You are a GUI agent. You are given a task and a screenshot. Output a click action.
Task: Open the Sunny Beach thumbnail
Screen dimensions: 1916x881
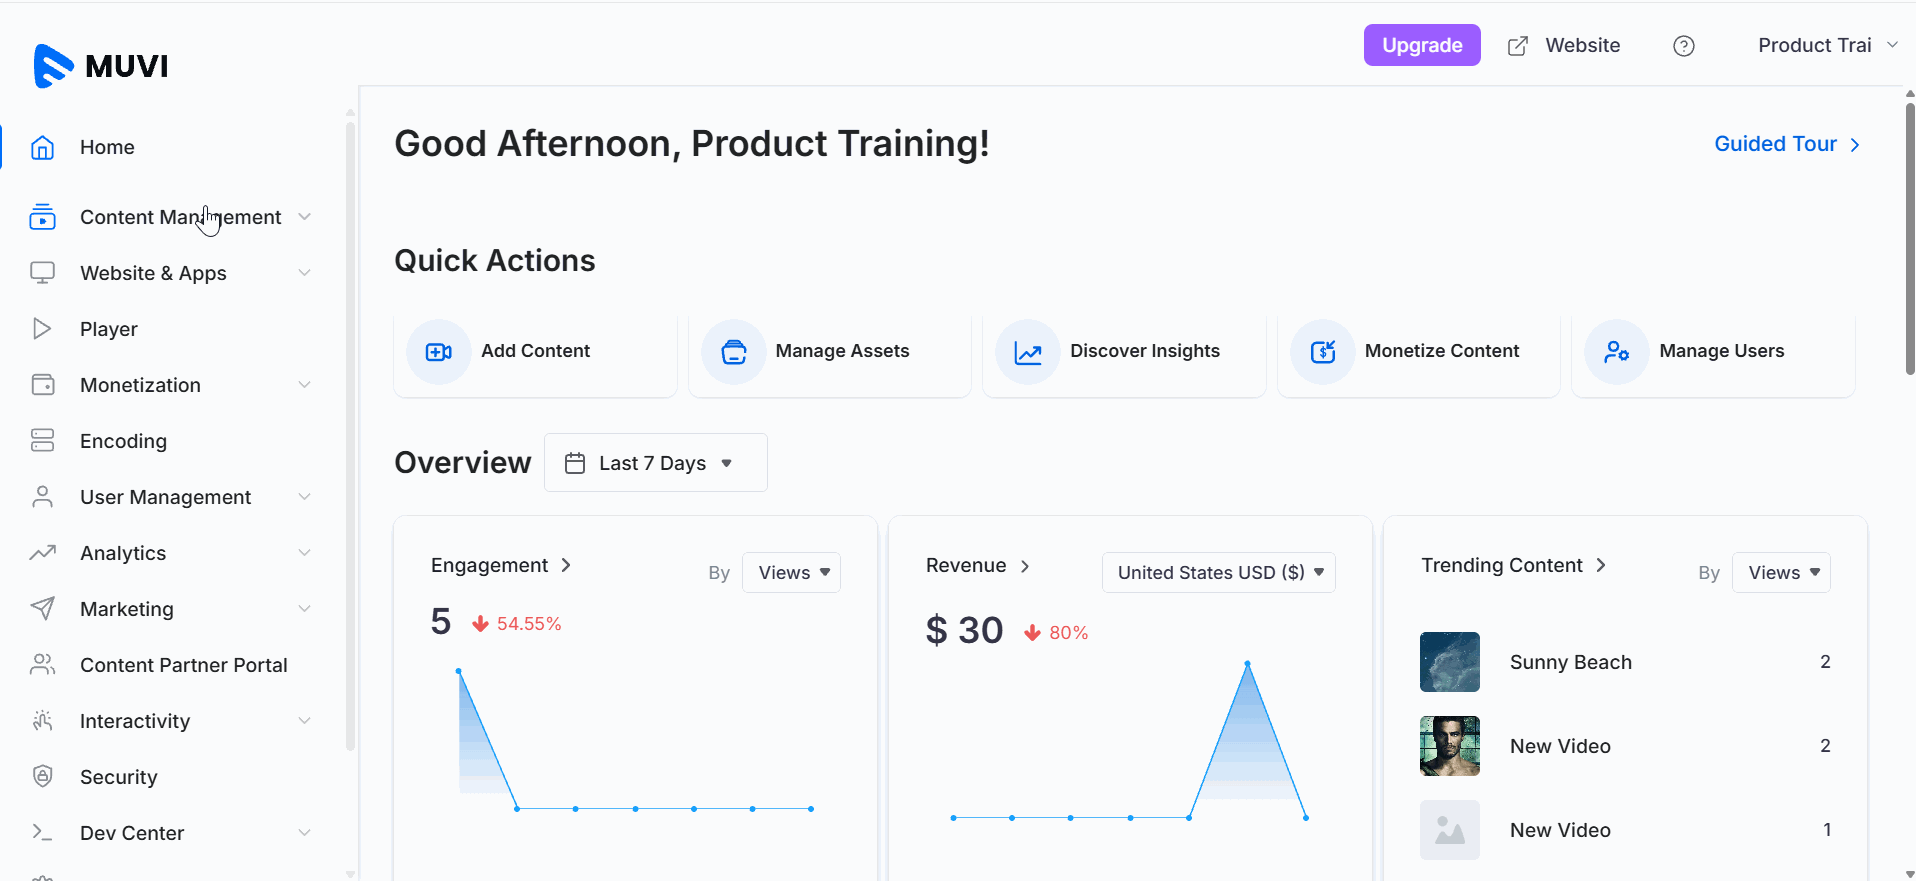pos(1449,662)
